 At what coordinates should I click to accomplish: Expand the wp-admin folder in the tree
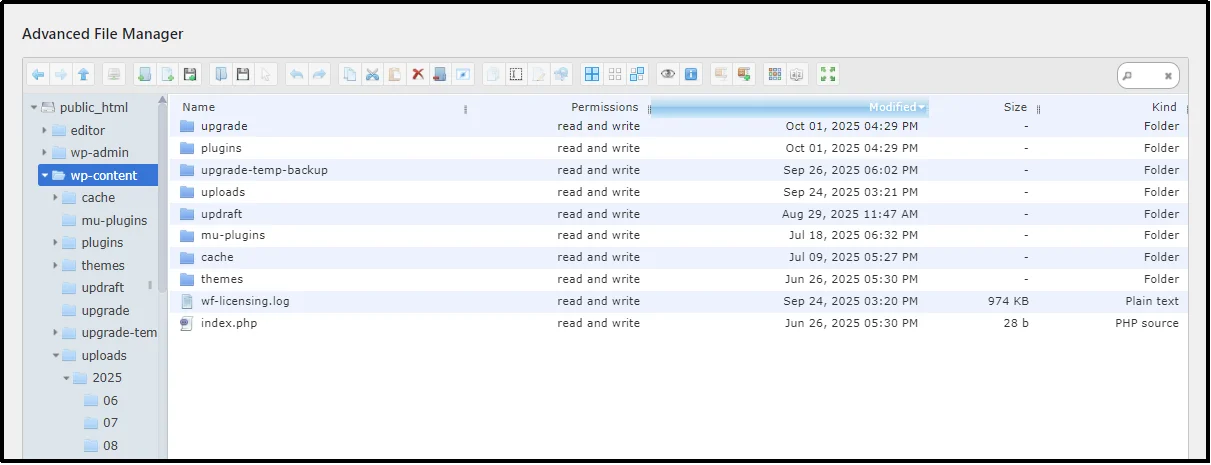44,153
